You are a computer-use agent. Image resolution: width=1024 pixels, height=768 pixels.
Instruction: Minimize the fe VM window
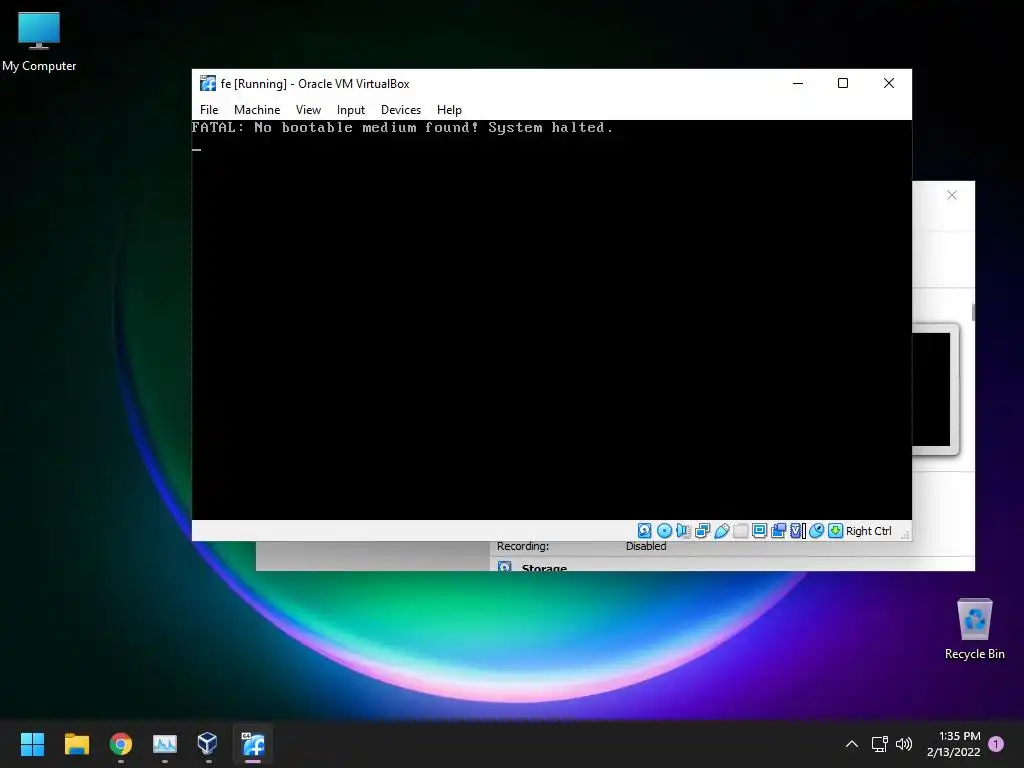coord(797,83)
